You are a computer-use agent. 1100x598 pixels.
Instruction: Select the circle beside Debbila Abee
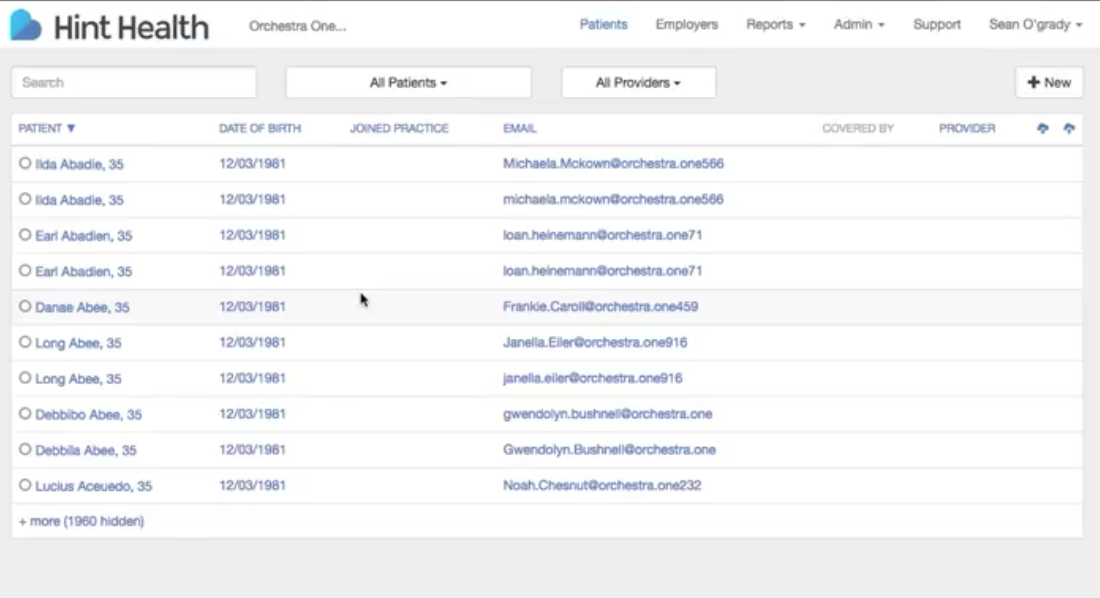pos(25,449)
